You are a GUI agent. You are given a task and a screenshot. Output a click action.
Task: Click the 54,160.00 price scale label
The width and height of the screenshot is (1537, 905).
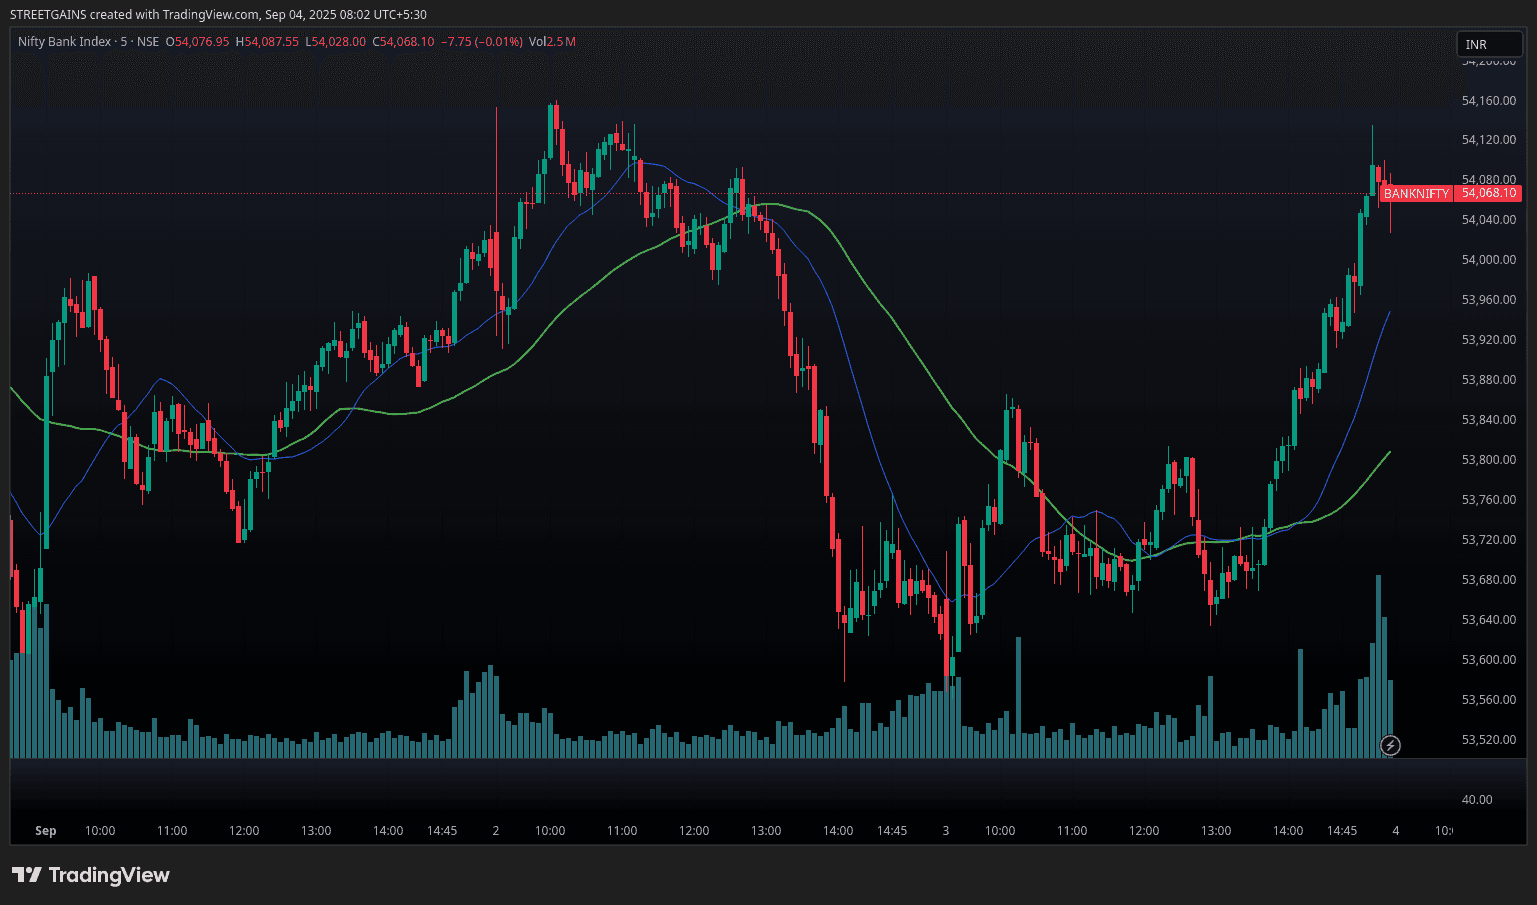click(1488, 100)
